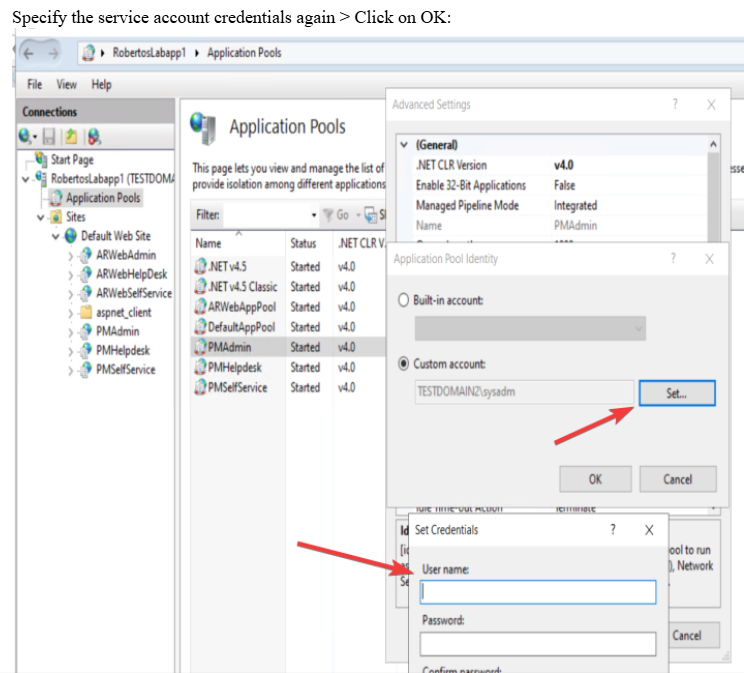Open the disabled Built-in account dropdown
Viewport: 744px width, 673px height.
coord(530,328)
